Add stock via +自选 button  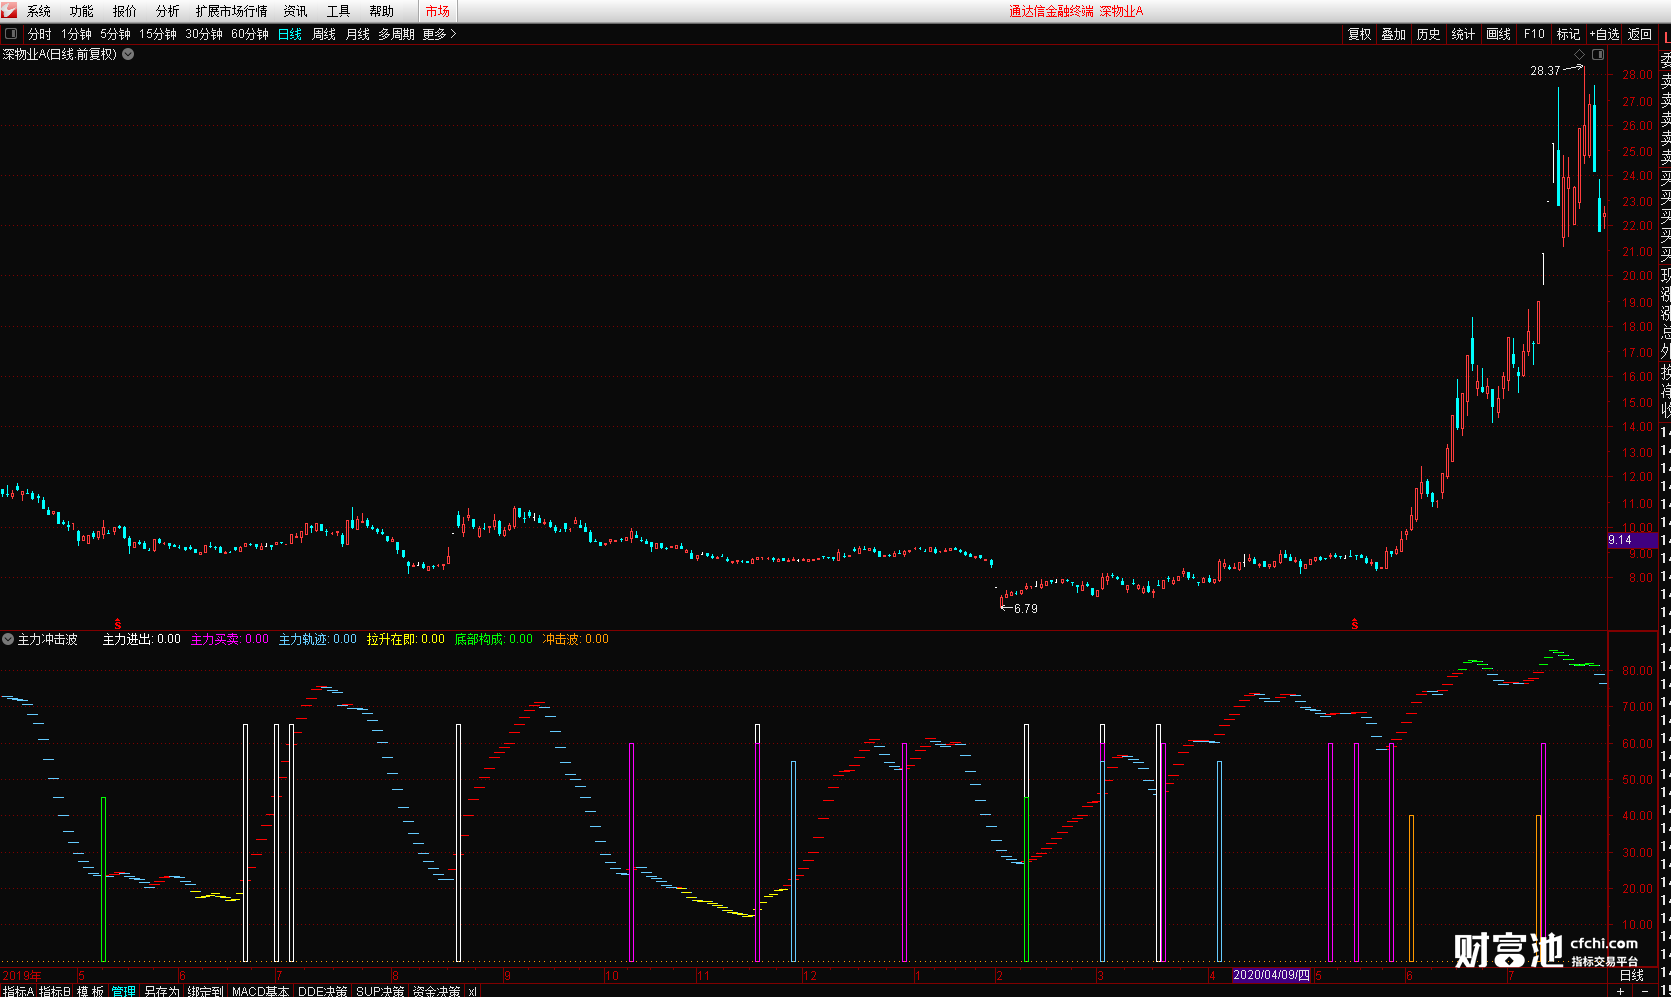(1604, 34)
